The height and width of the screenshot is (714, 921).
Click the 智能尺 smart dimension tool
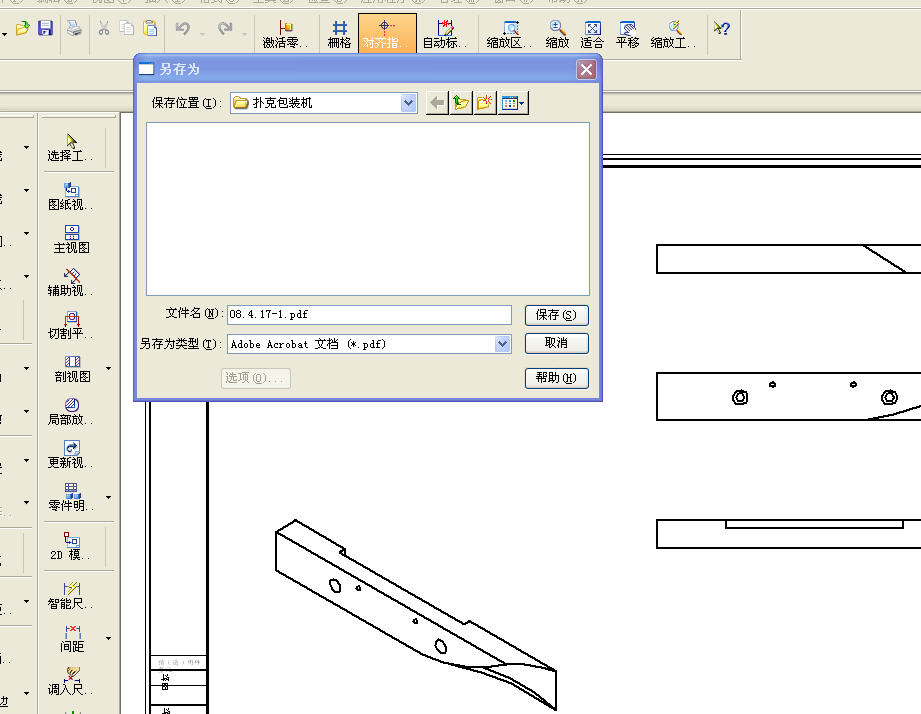pos(70,595)
